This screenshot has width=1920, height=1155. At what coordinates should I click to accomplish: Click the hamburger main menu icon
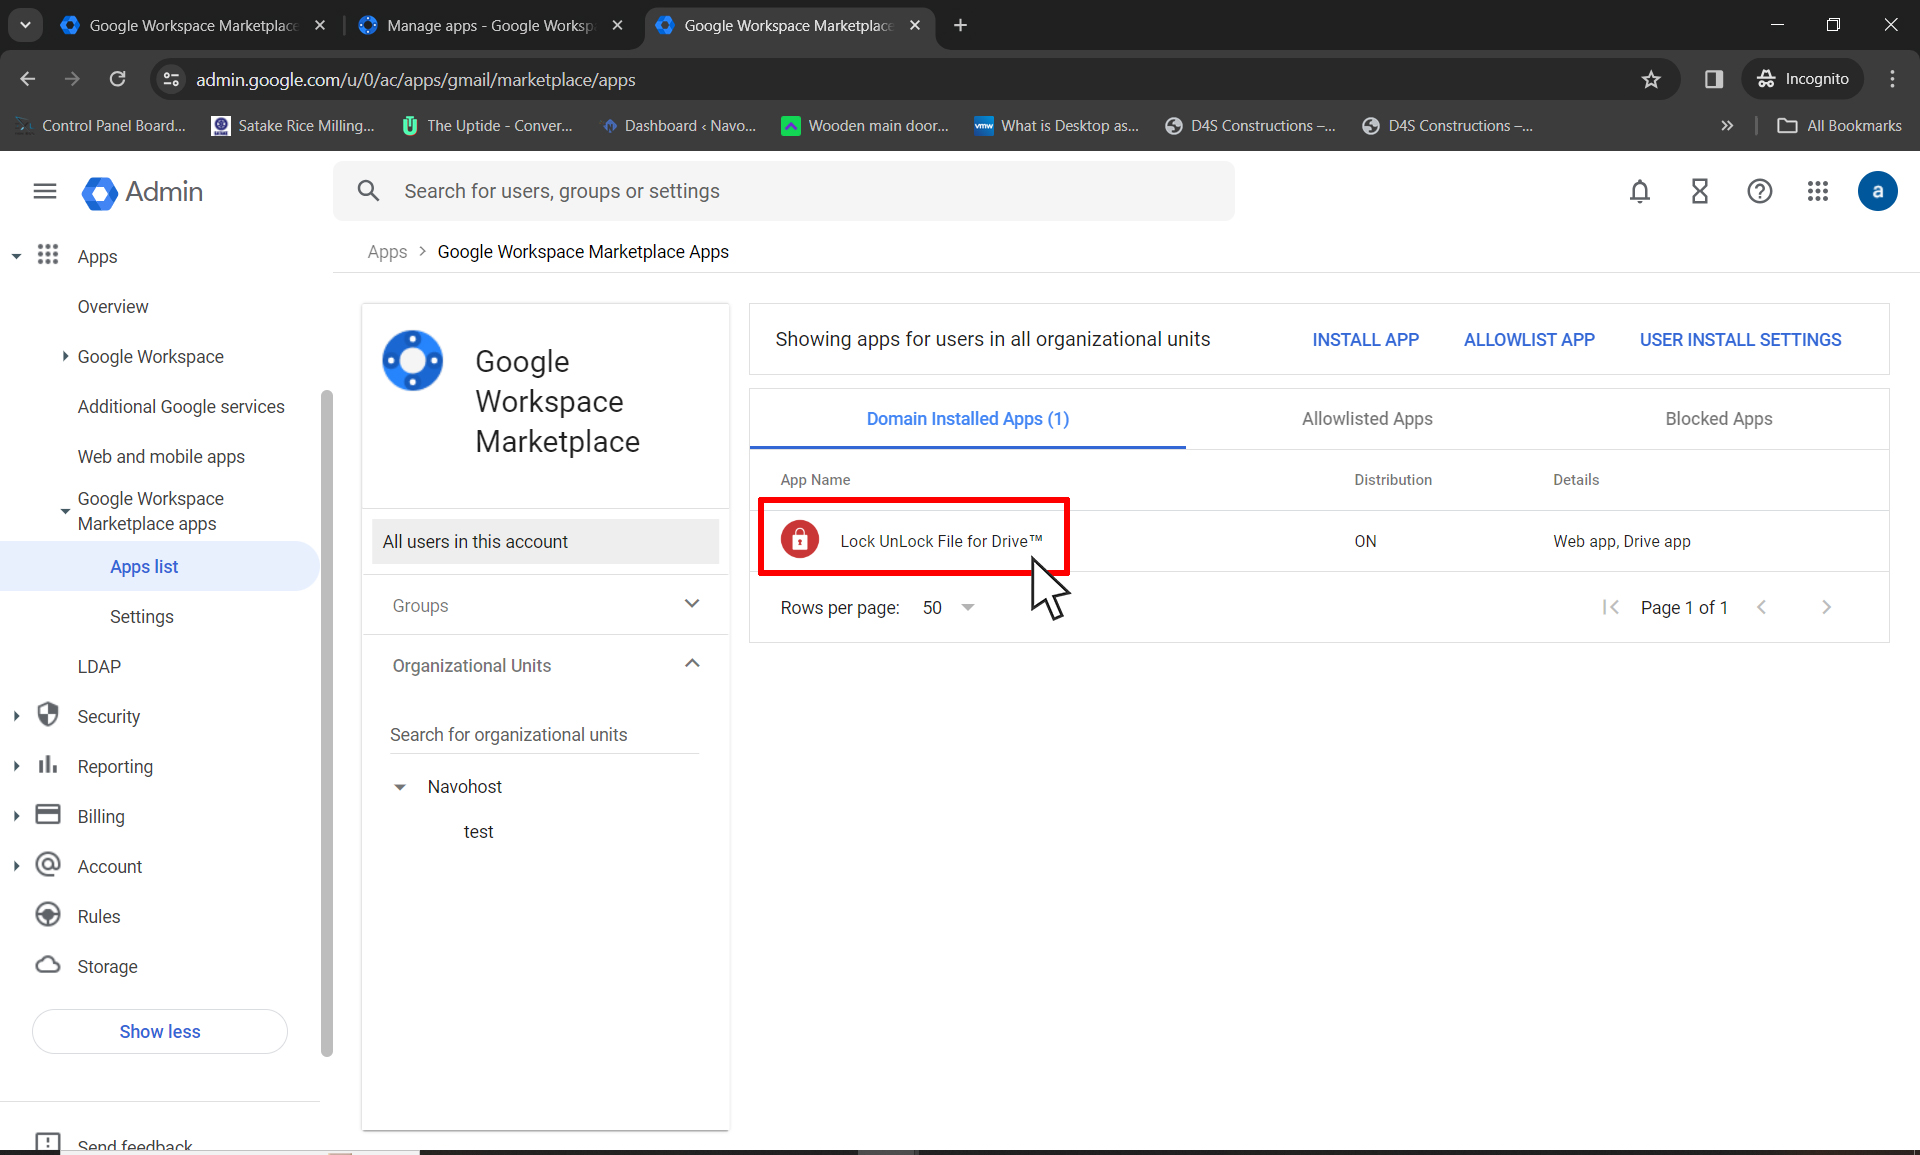(x=44, y=191)
